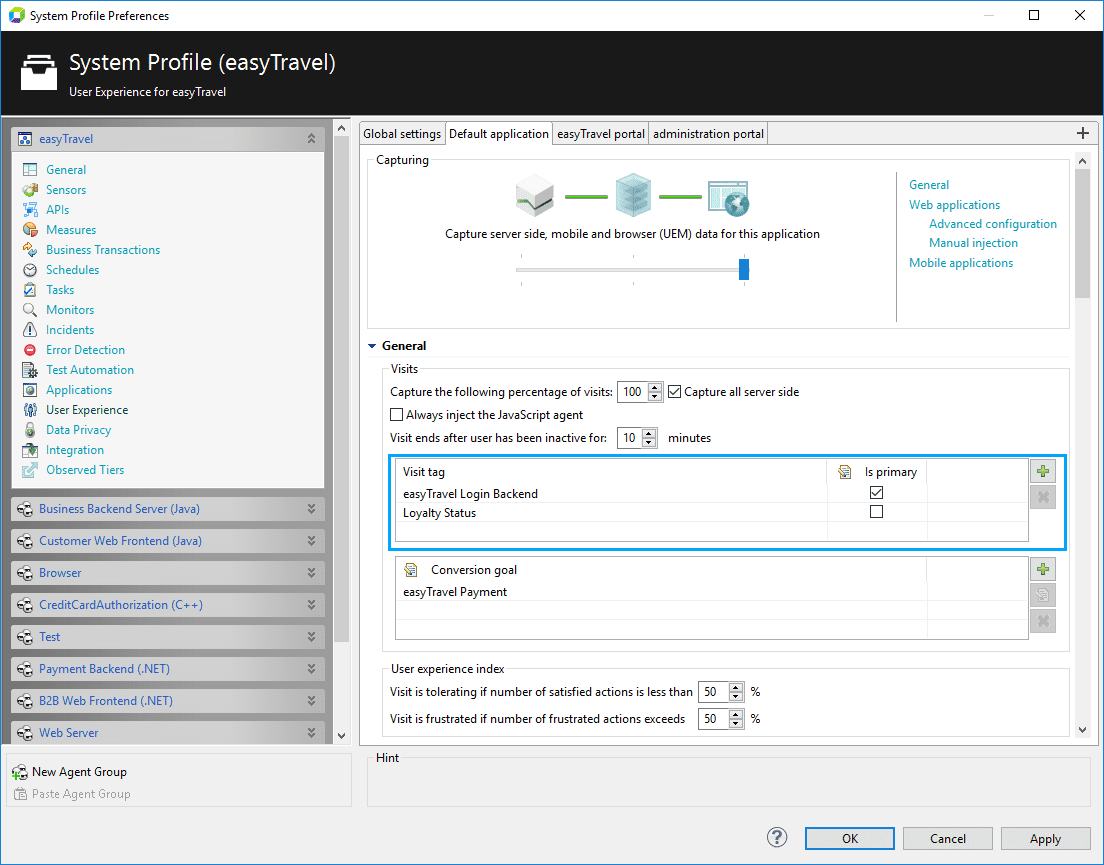Image resolution: width=1104 pixels, height=865 pixels.
Task: Delete the conversion goal with the X icon
Action: pos(1043,621)
